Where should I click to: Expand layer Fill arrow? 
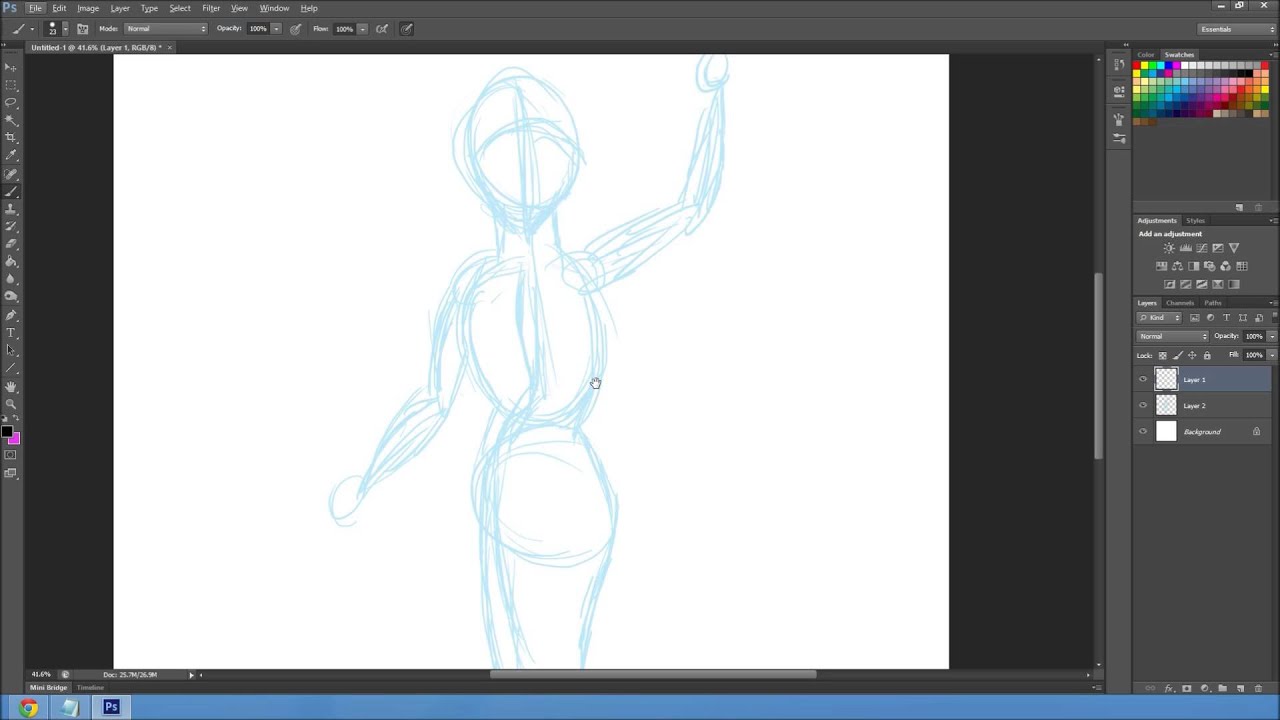coord(1272,355)
